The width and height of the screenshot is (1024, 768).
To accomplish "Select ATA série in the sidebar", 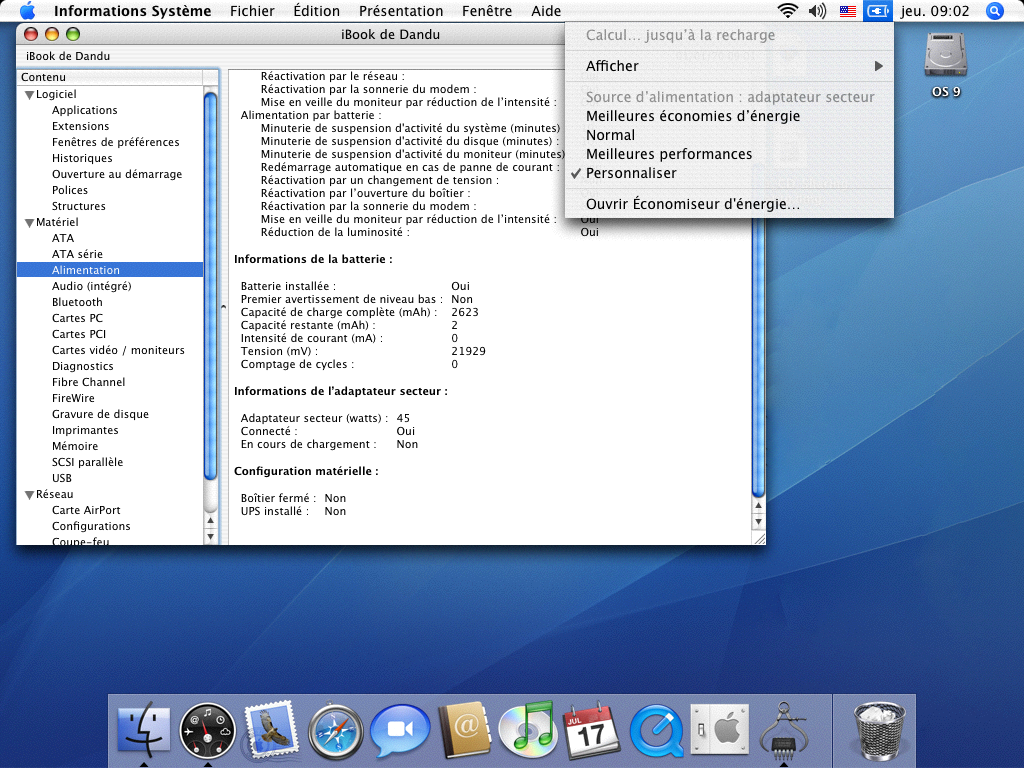I will 77,254.
